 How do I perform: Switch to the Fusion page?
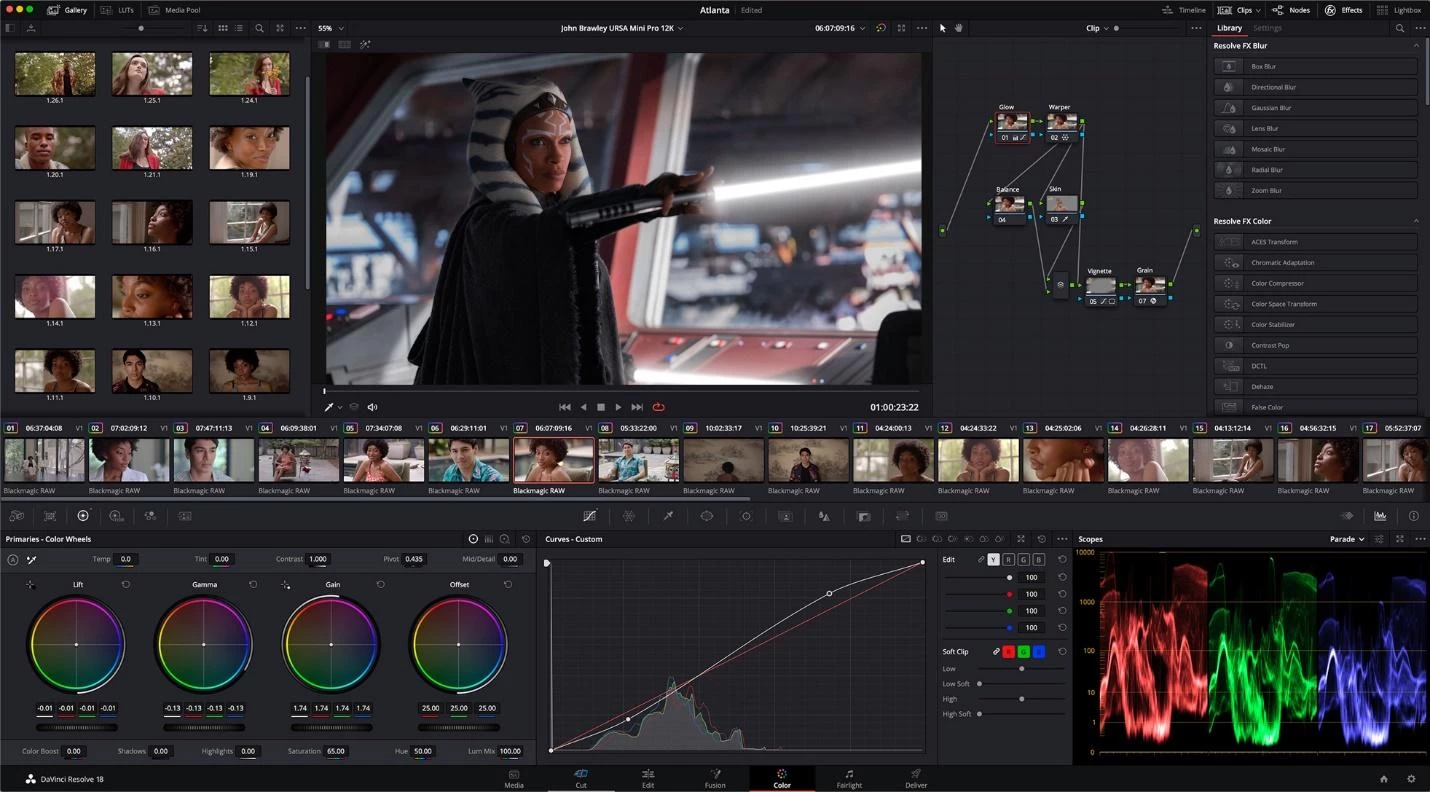point(715,779)
